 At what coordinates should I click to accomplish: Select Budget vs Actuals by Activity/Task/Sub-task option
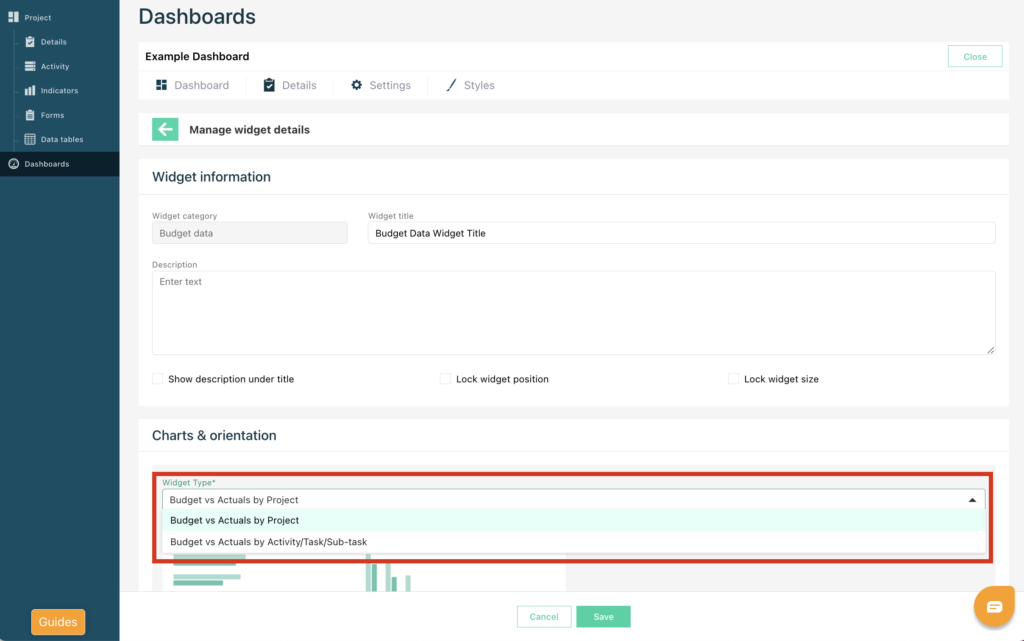(x=573, y=542)
